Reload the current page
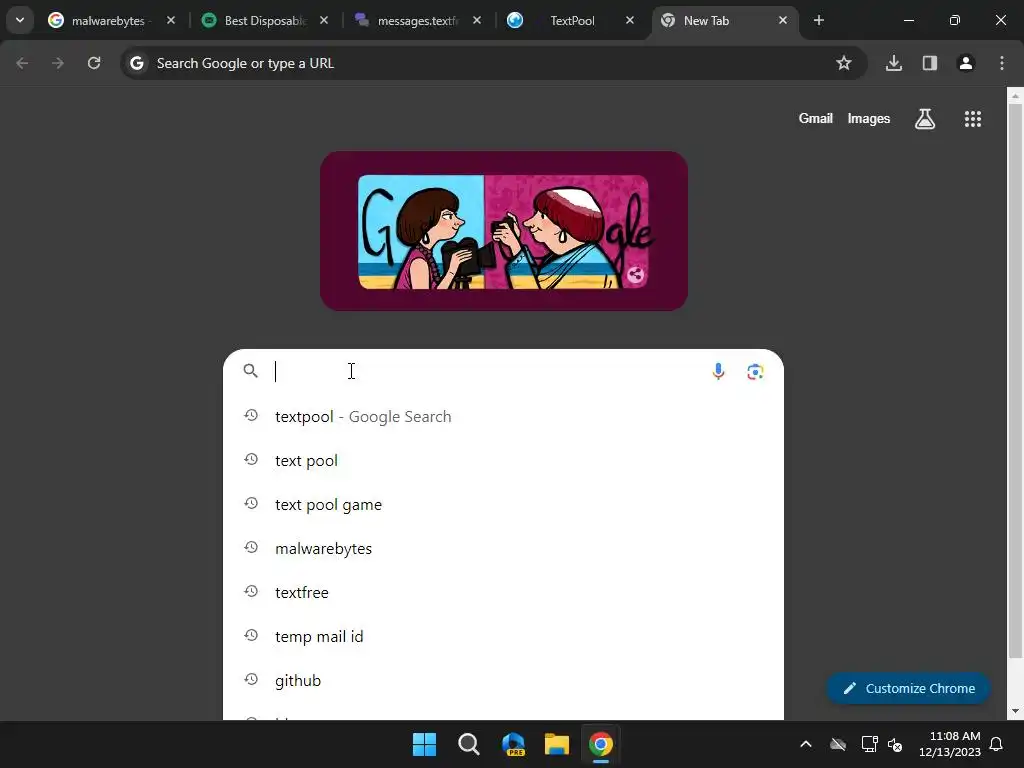The width and height of the screenshot is (1024, 768). click(x=94, y=63)
